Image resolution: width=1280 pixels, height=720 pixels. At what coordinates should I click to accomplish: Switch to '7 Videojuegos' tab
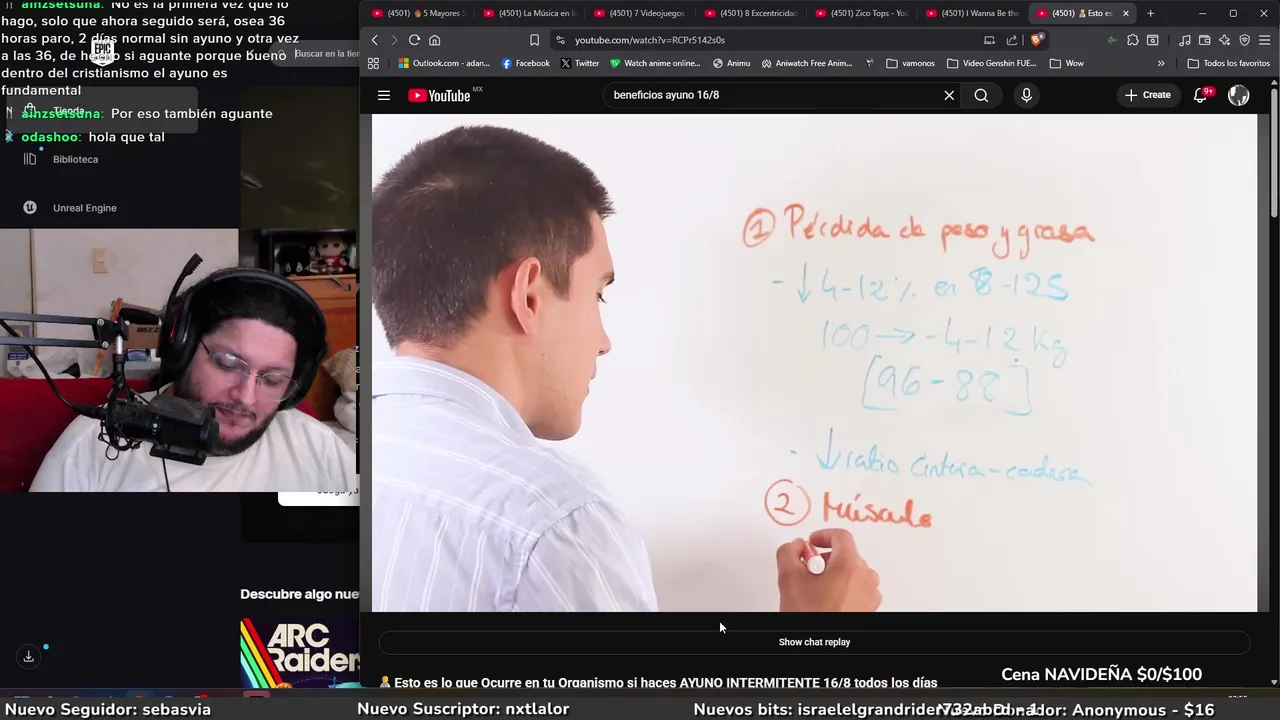coord(641,13)
